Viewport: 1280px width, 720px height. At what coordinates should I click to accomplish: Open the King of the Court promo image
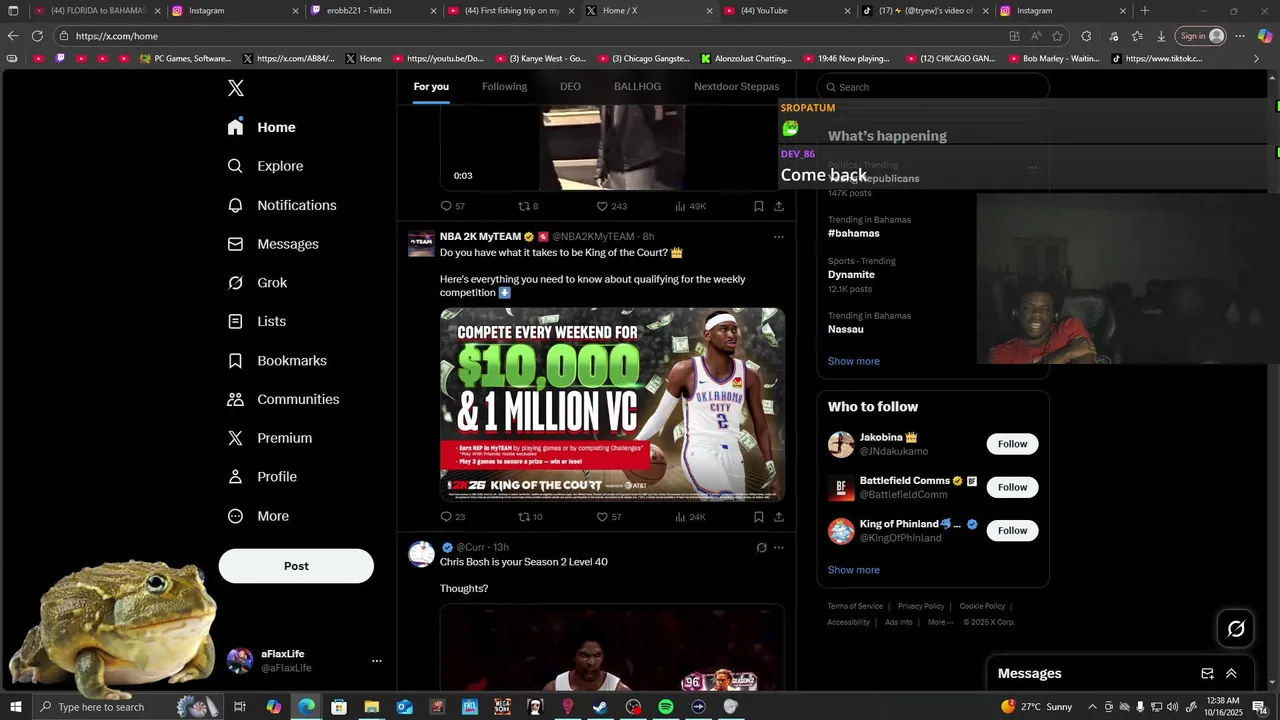tap(612, 404)
